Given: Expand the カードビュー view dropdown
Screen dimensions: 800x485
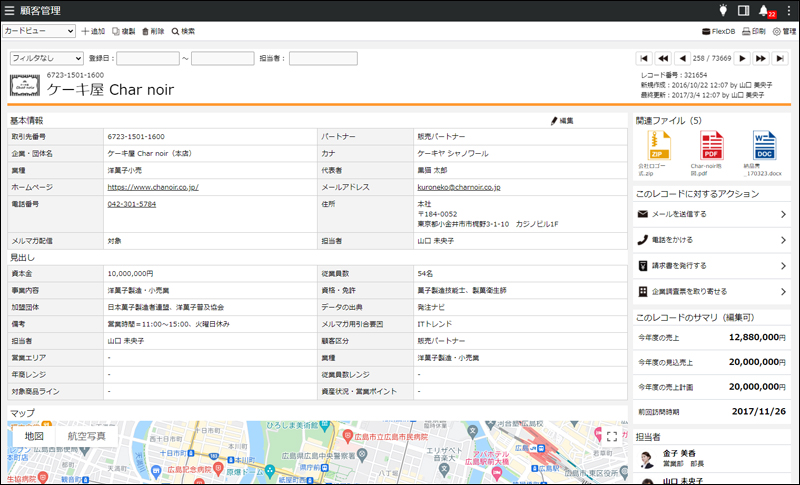Looking at the screenshot, I should [39, 31].
